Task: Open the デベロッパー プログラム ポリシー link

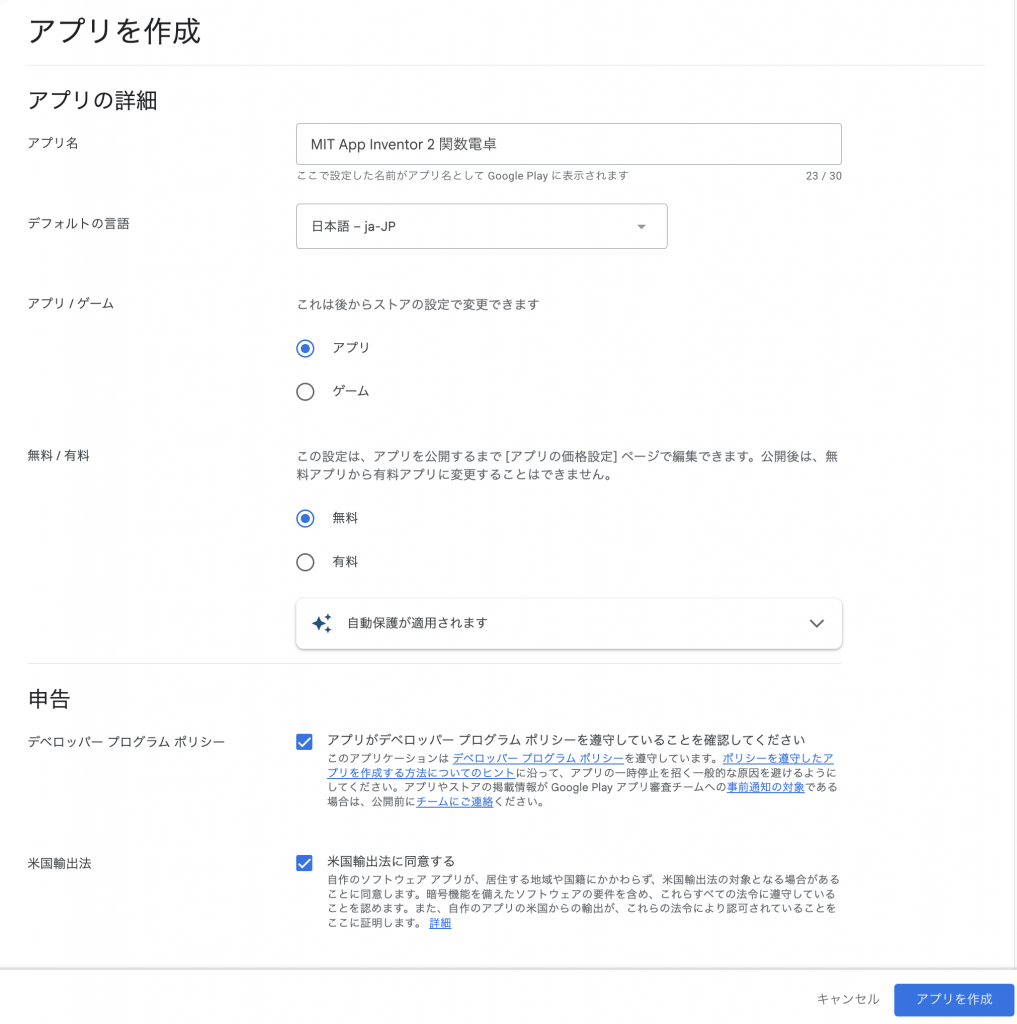Action: (x=537, y=759)
